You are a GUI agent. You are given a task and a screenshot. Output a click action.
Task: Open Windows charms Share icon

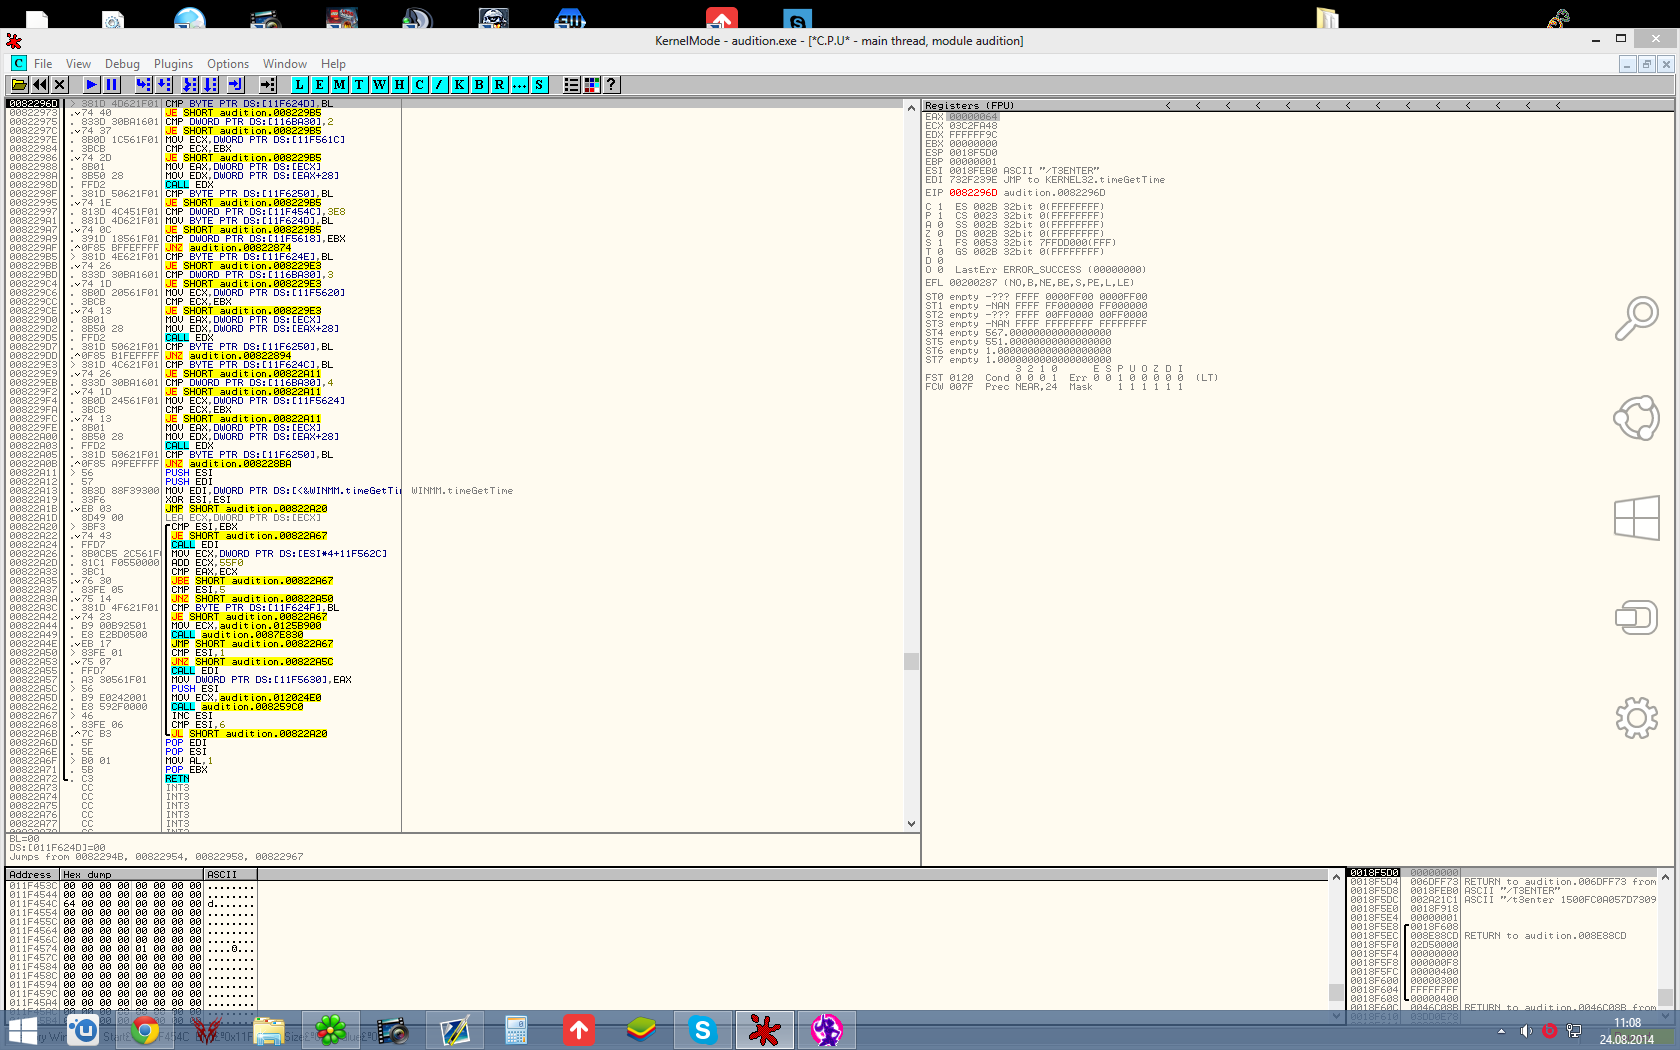pyautogui.click(x=1637, y=418)
